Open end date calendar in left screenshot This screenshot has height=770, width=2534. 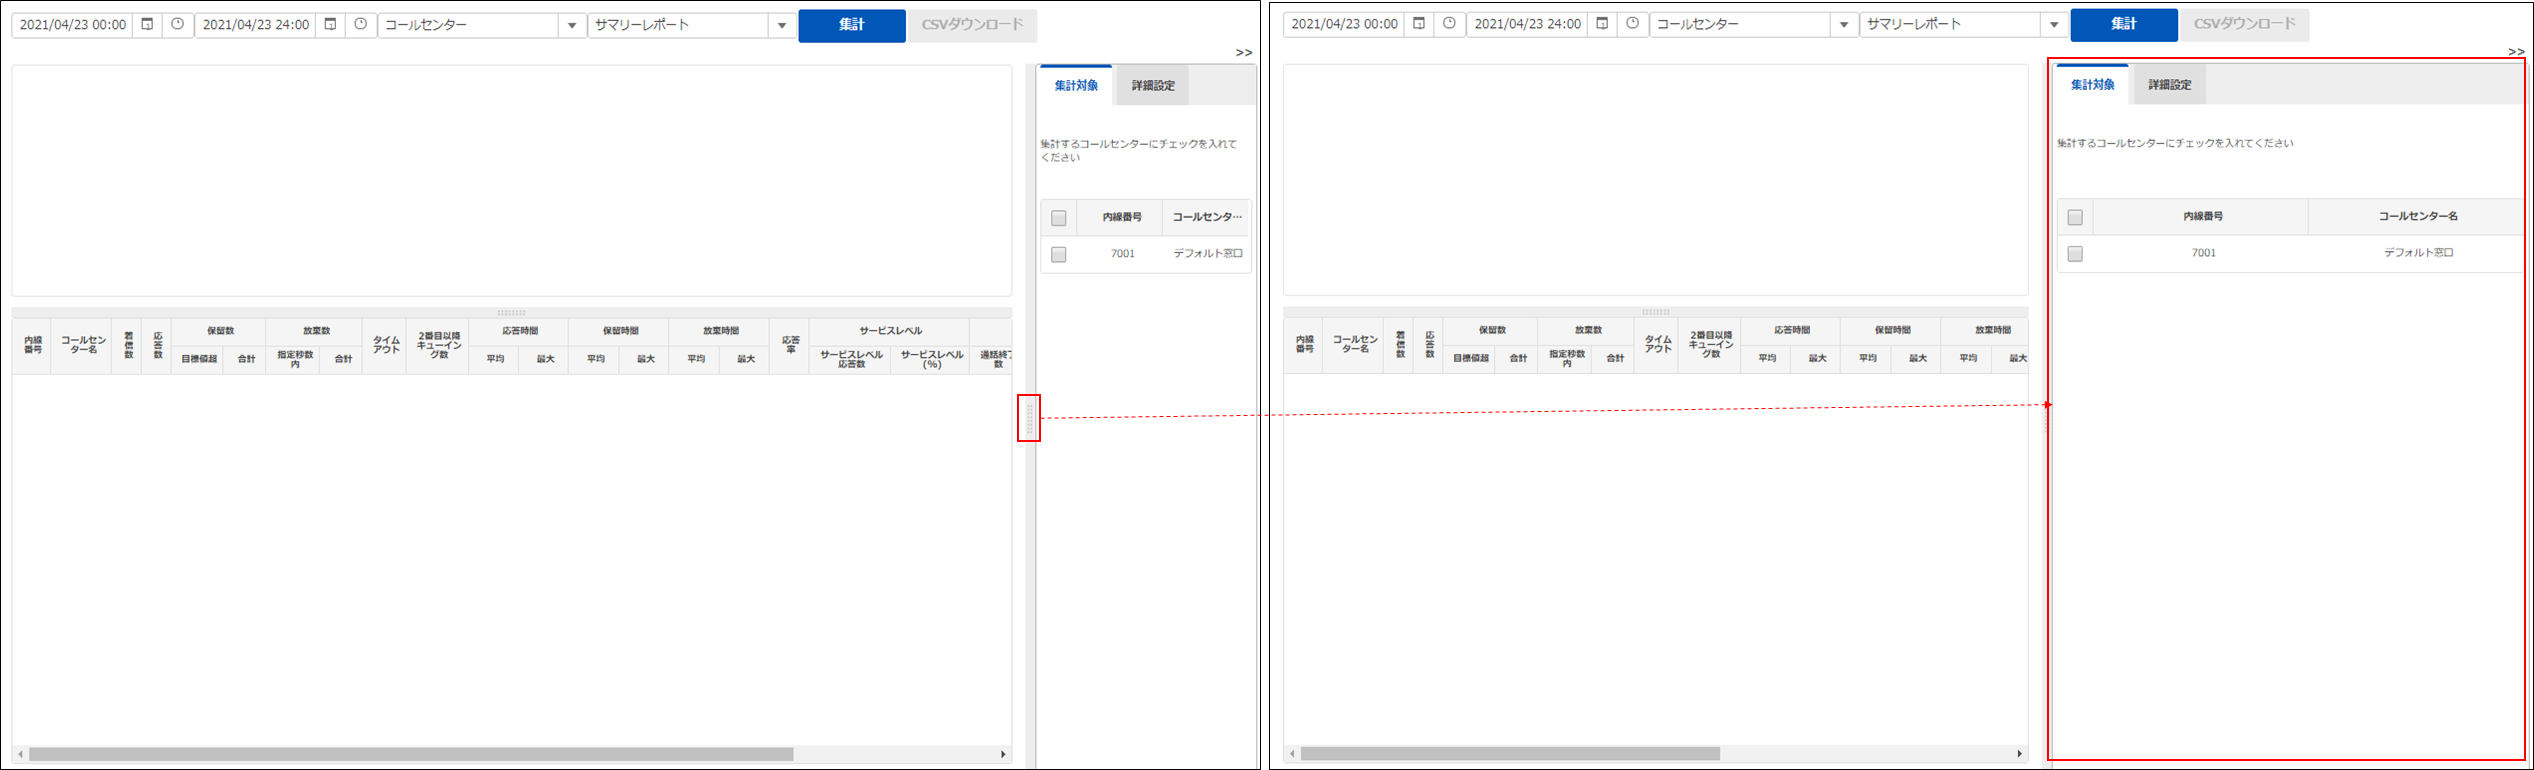(x=331, y=25)
